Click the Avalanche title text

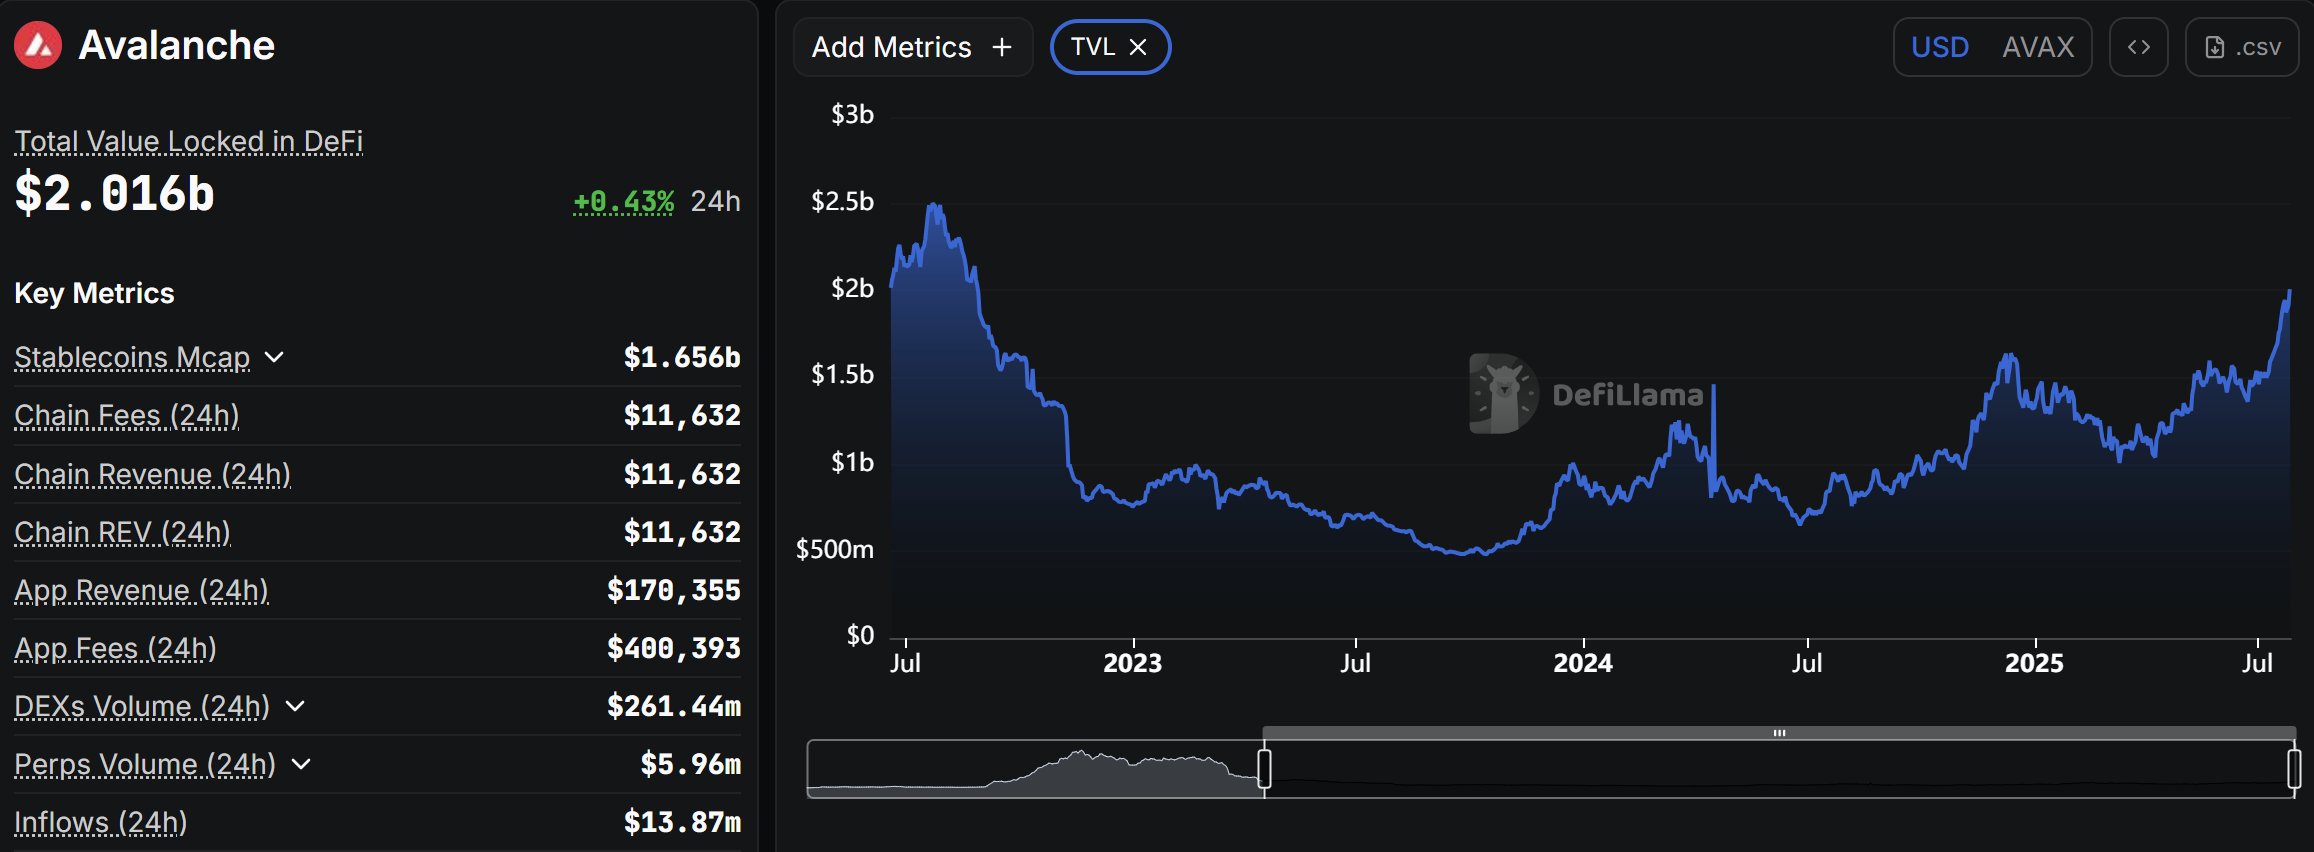(x=176, y=45)
